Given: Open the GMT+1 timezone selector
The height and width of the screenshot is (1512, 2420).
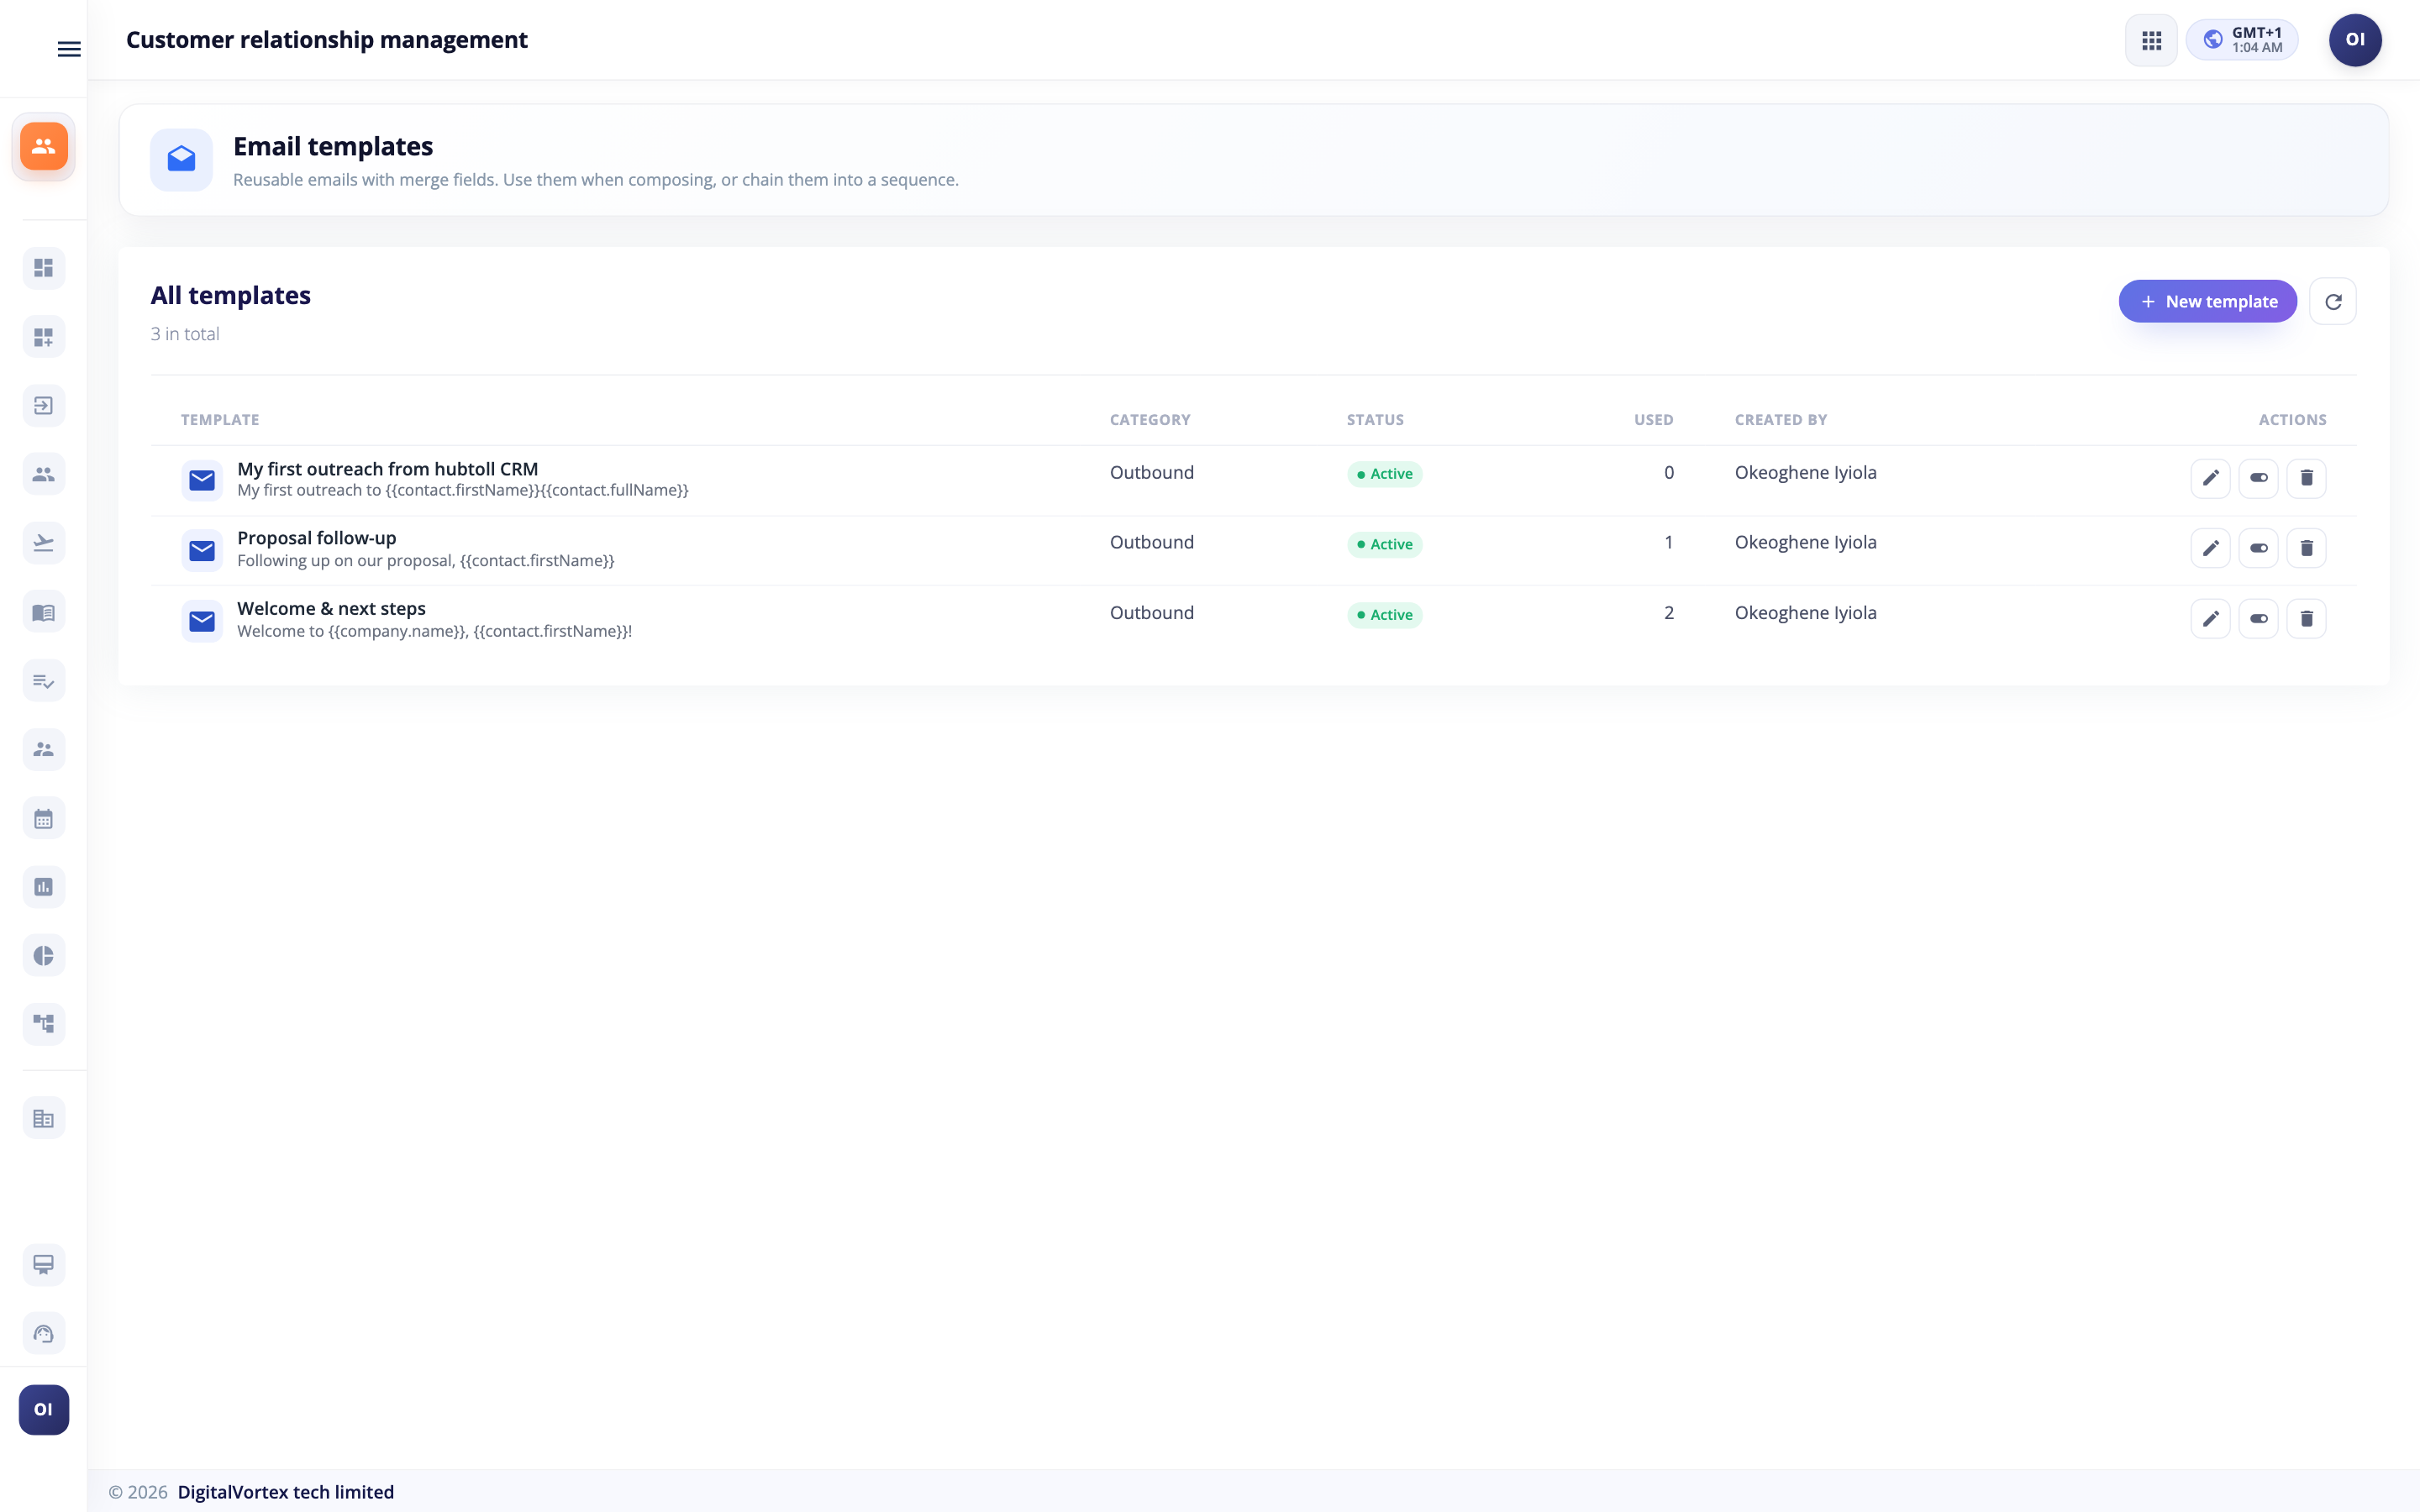Looking at the screenshot, I should (x=2242, y=40).
